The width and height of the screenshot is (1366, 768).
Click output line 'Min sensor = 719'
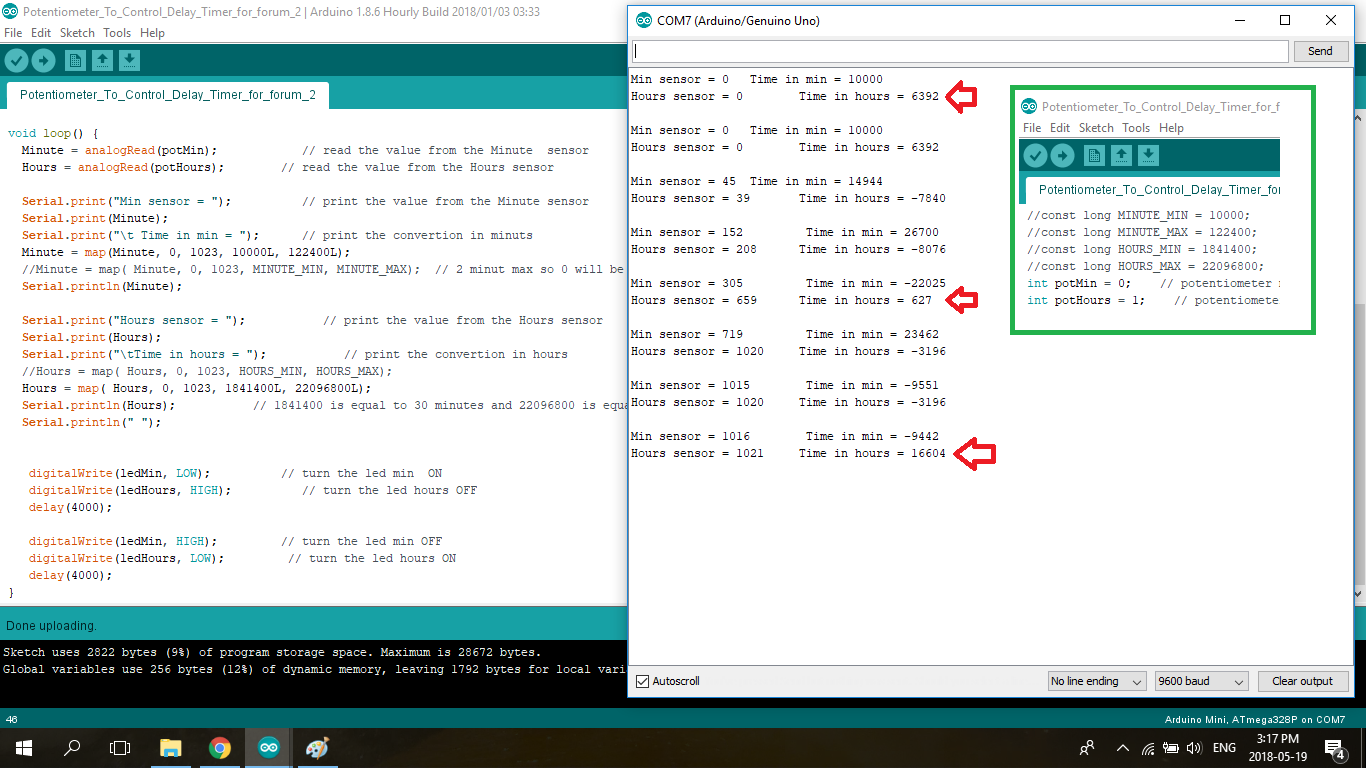point(687,334)
